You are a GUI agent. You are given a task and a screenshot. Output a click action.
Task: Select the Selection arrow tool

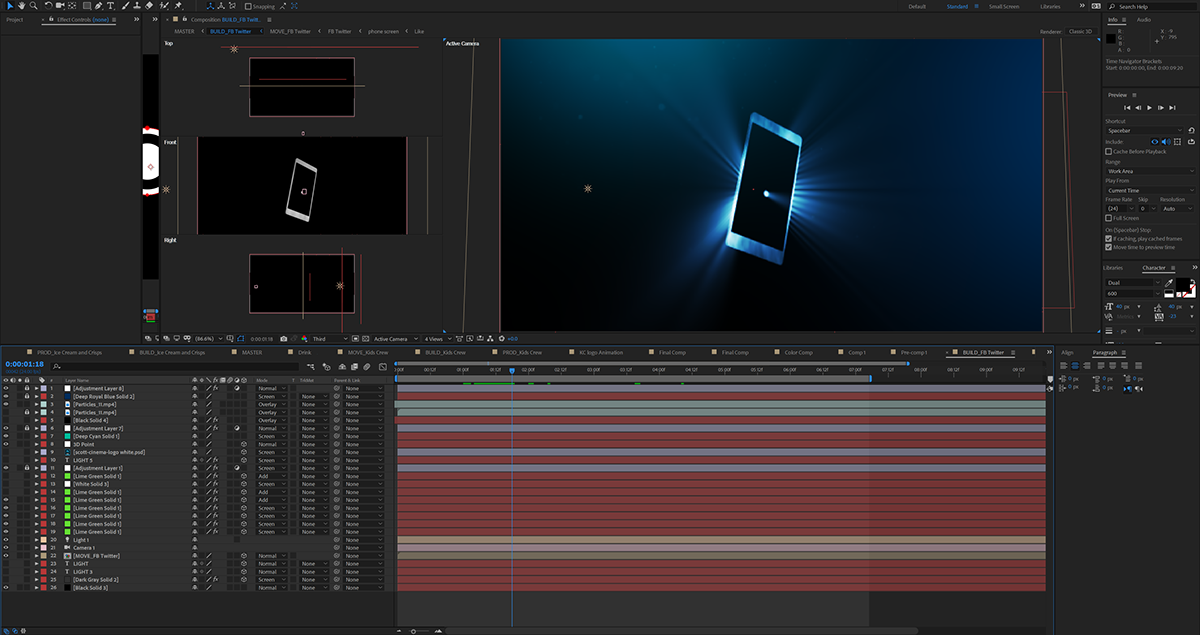10,5
